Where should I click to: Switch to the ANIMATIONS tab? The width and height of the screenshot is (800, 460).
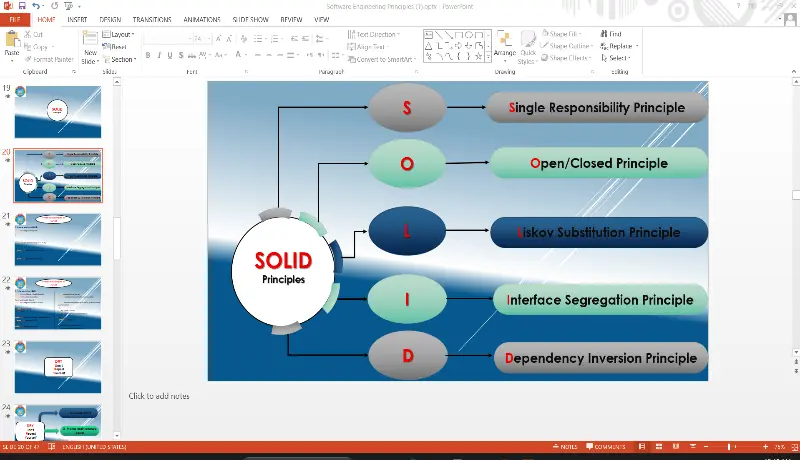pos(202,19)
